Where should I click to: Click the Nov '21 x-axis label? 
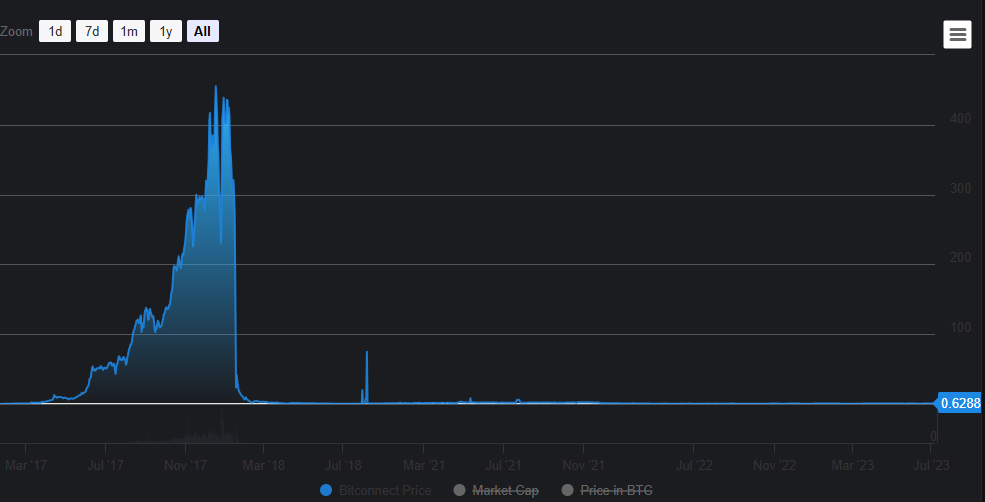tap(583, 465)
